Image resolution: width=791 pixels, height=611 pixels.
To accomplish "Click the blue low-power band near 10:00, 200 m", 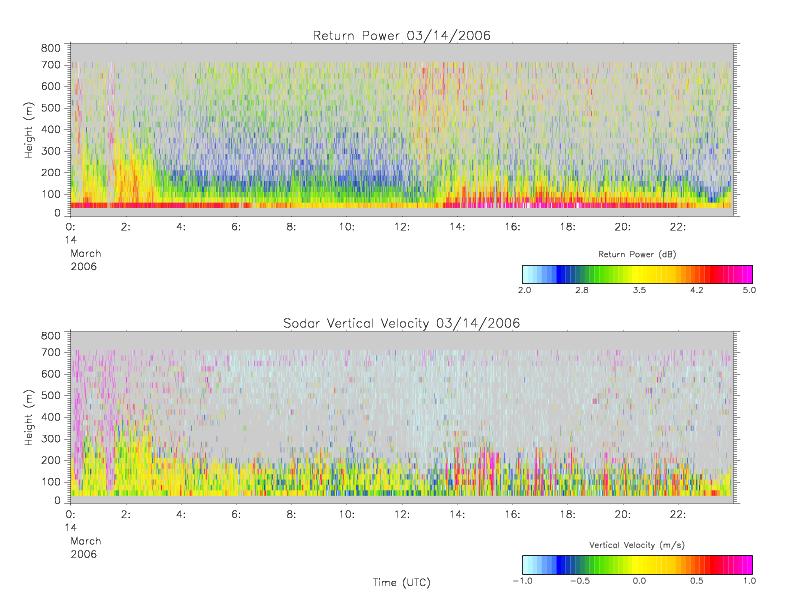I will coord(347,175).
